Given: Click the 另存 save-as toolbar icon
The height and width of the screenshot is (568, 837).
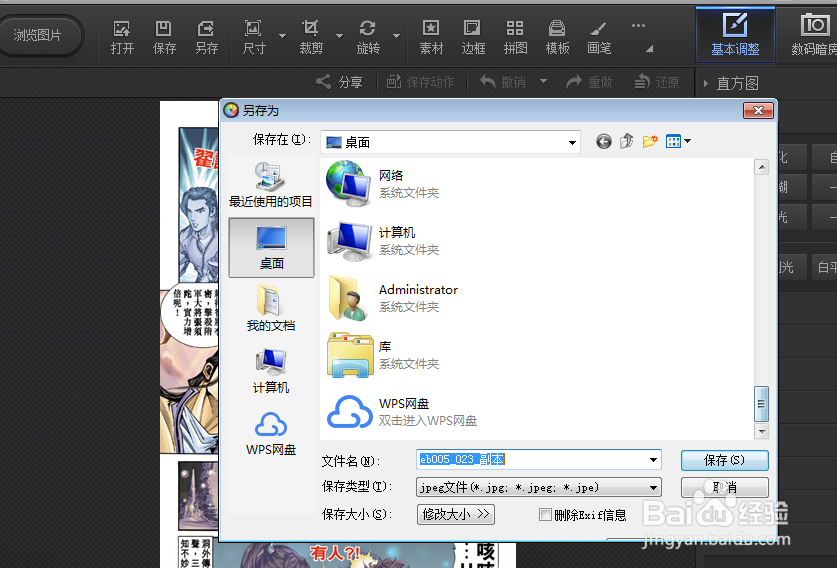Looking at the screenshot, I should 206,37.
